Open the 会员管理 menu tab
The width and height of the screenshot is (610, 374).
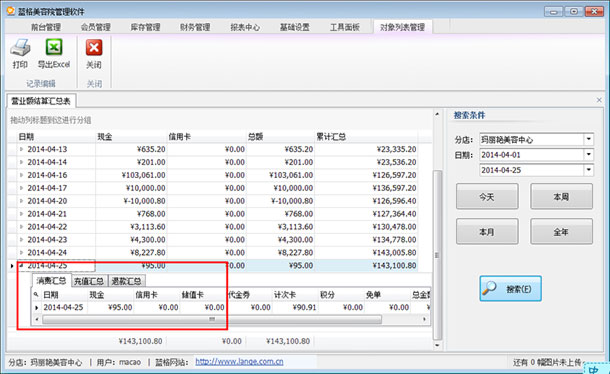pyautogui.click(x=96, y=27)
